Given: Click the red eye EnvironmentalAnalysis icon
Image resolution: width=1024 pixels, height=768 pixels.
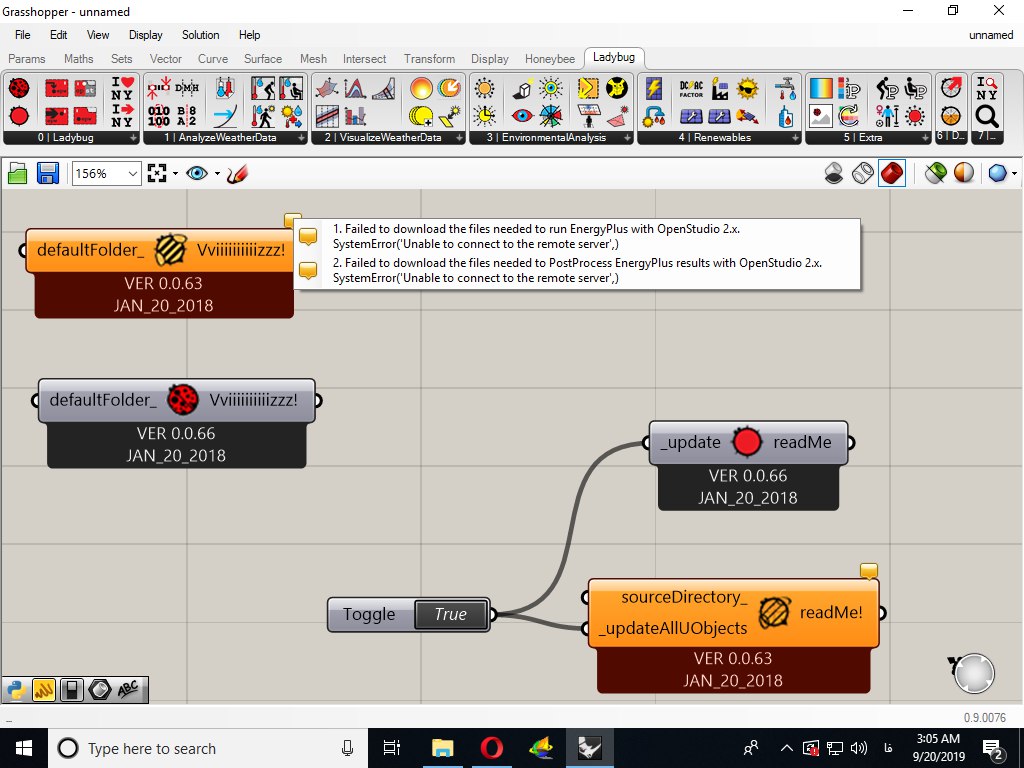Looking at the screenshot, I should [522, 116].
